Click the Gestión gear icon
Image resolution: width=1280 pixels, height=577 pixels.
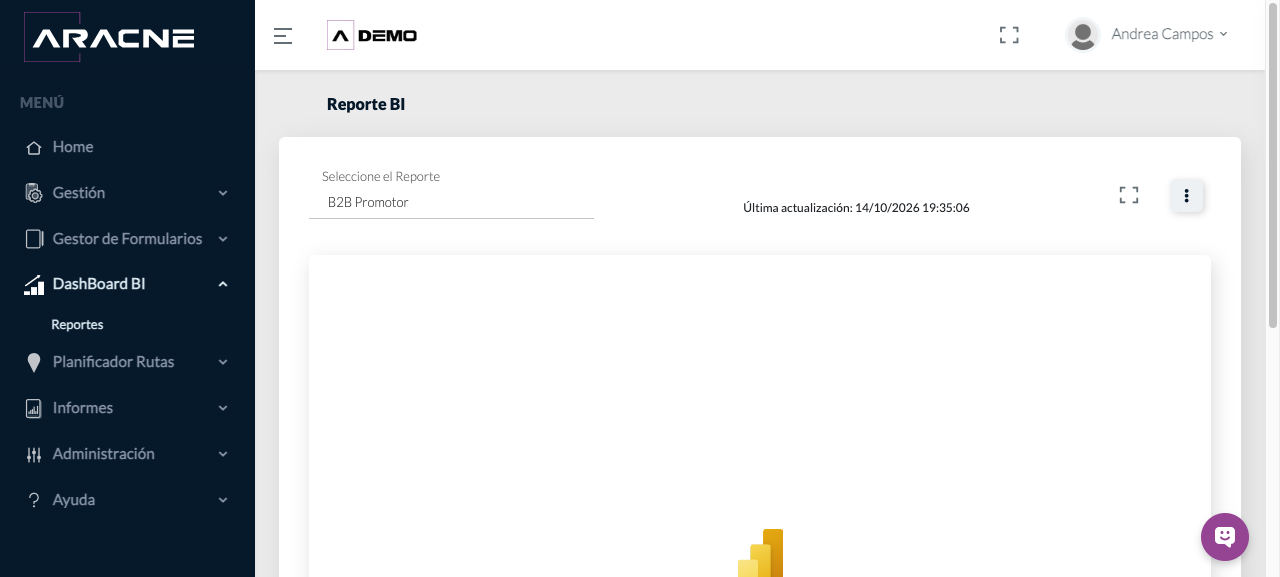pyautogui.click(x=34, y=193)
